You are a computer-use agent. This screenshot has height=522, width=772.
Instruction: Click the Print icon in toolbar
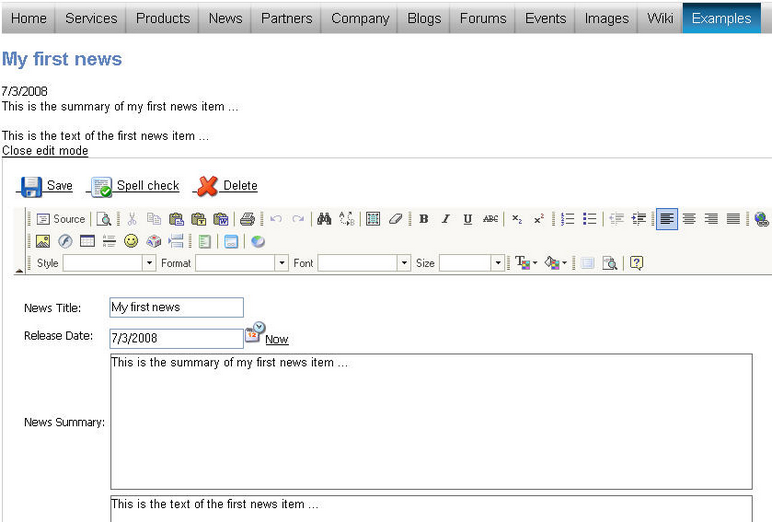coord(247,219)
